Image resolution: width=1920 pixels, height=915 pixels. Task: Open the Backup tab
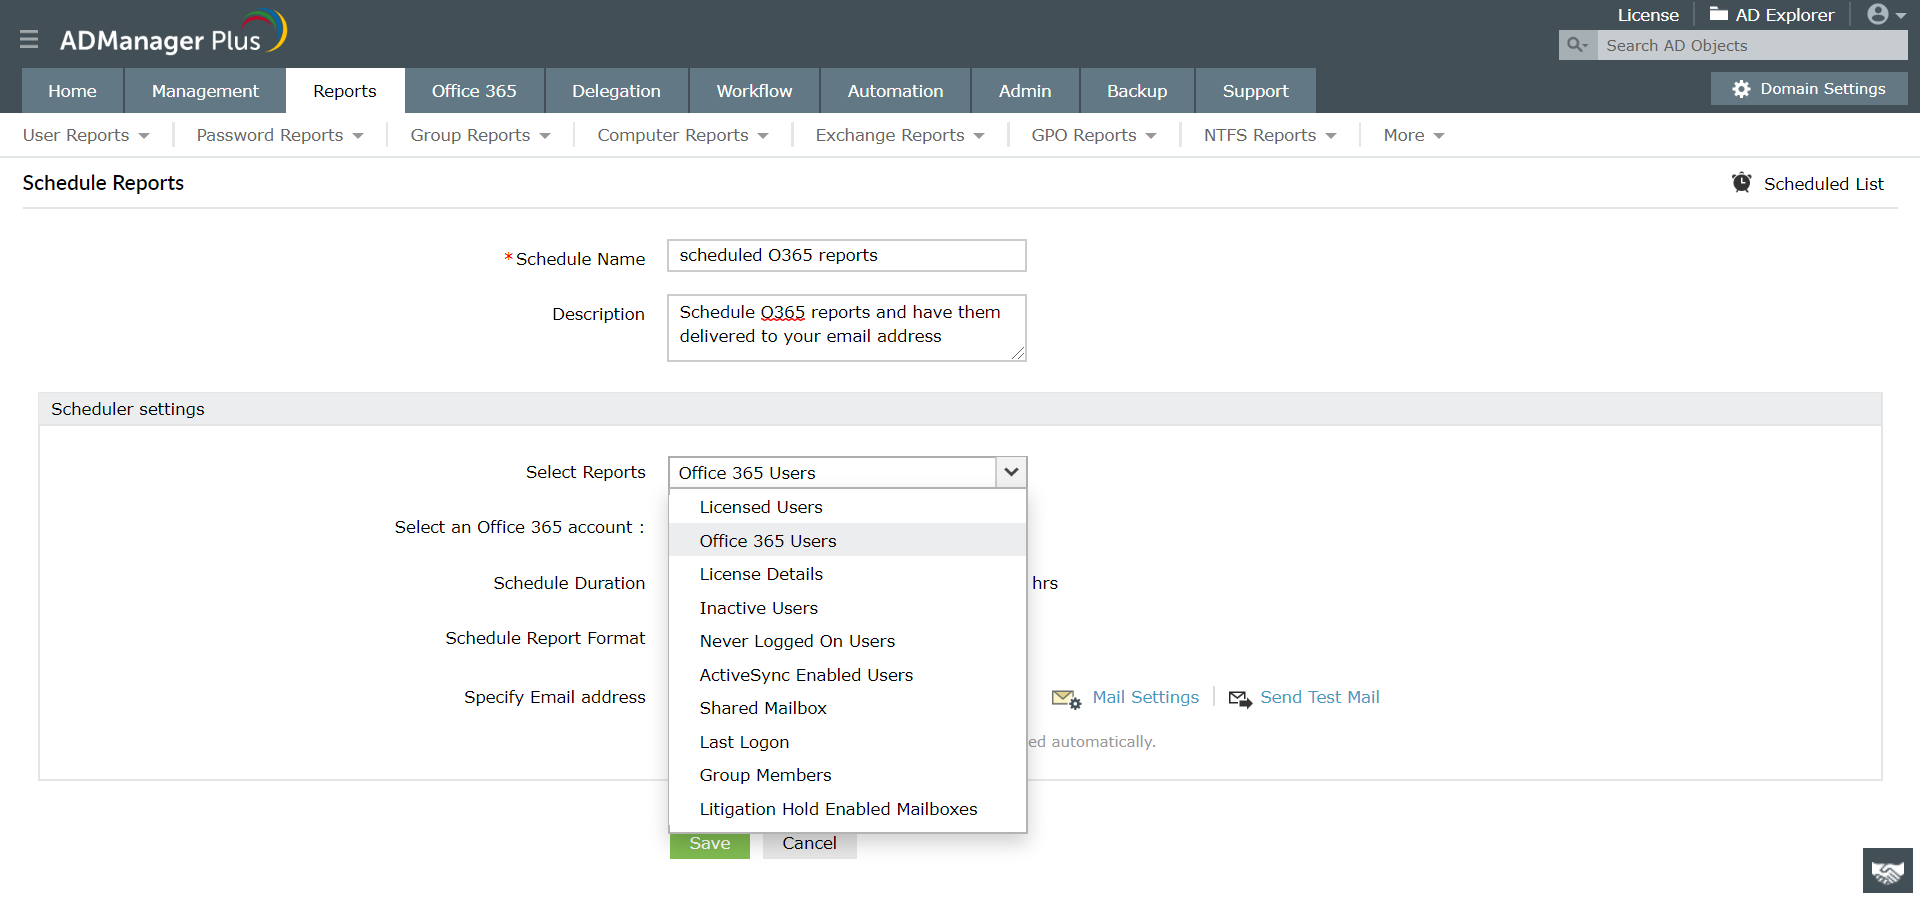[1137, 91]
